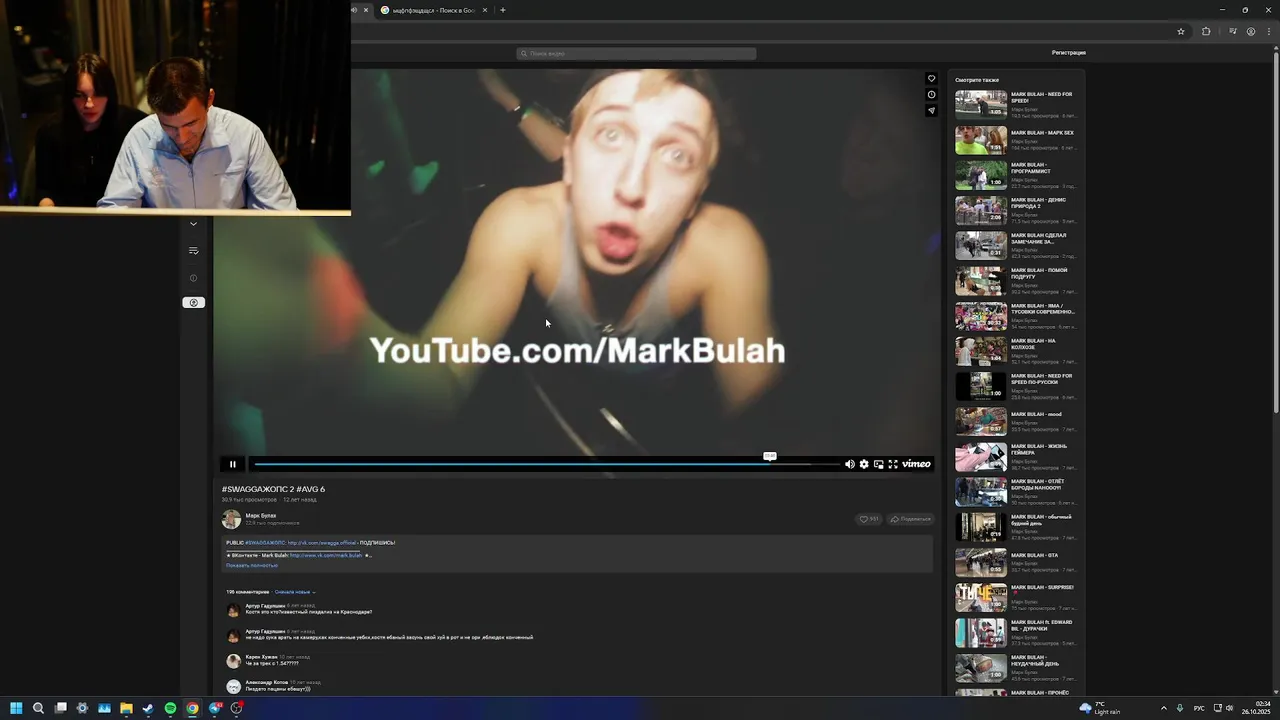Open Марк Булах channel avatar
Image resolution: width=1280 pixels, height=720 pixels.
pyautogui.click(x=231, y=519)
